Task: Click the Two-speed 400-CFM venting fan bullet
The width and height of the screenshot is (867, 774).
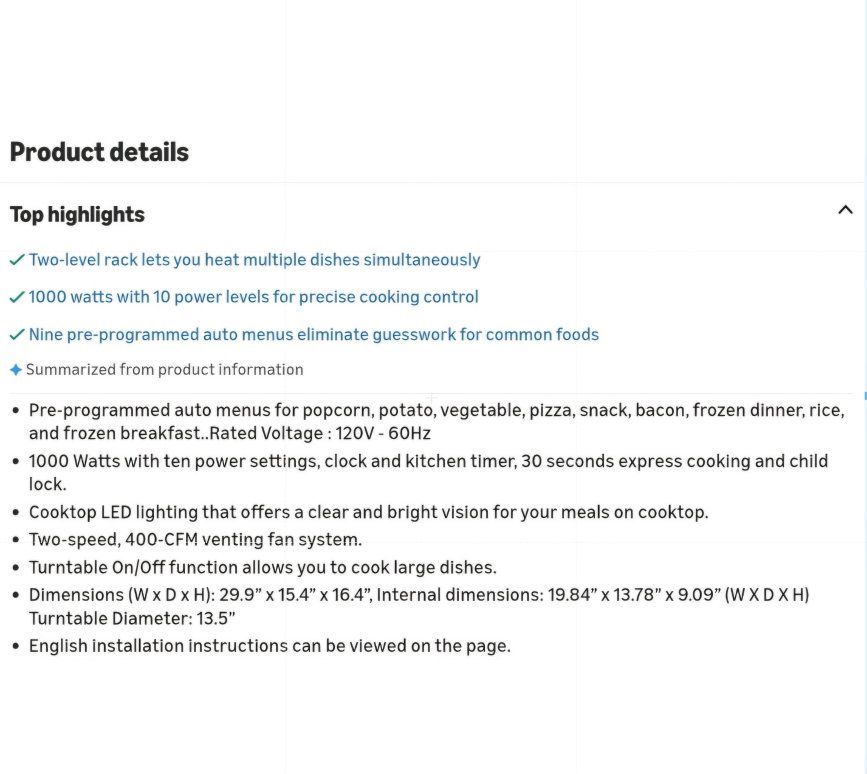Action: 195,540
